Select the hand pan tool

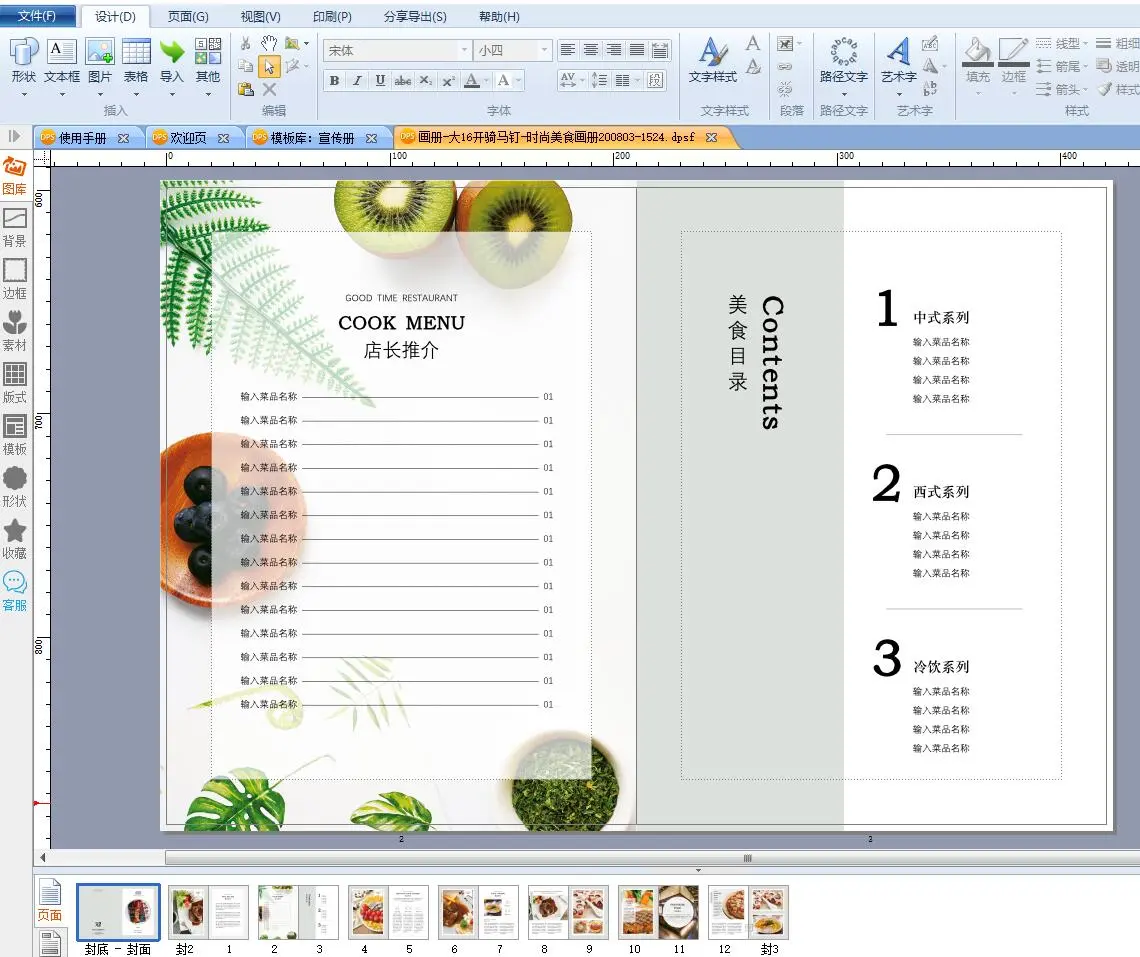[x=269, y=44]
